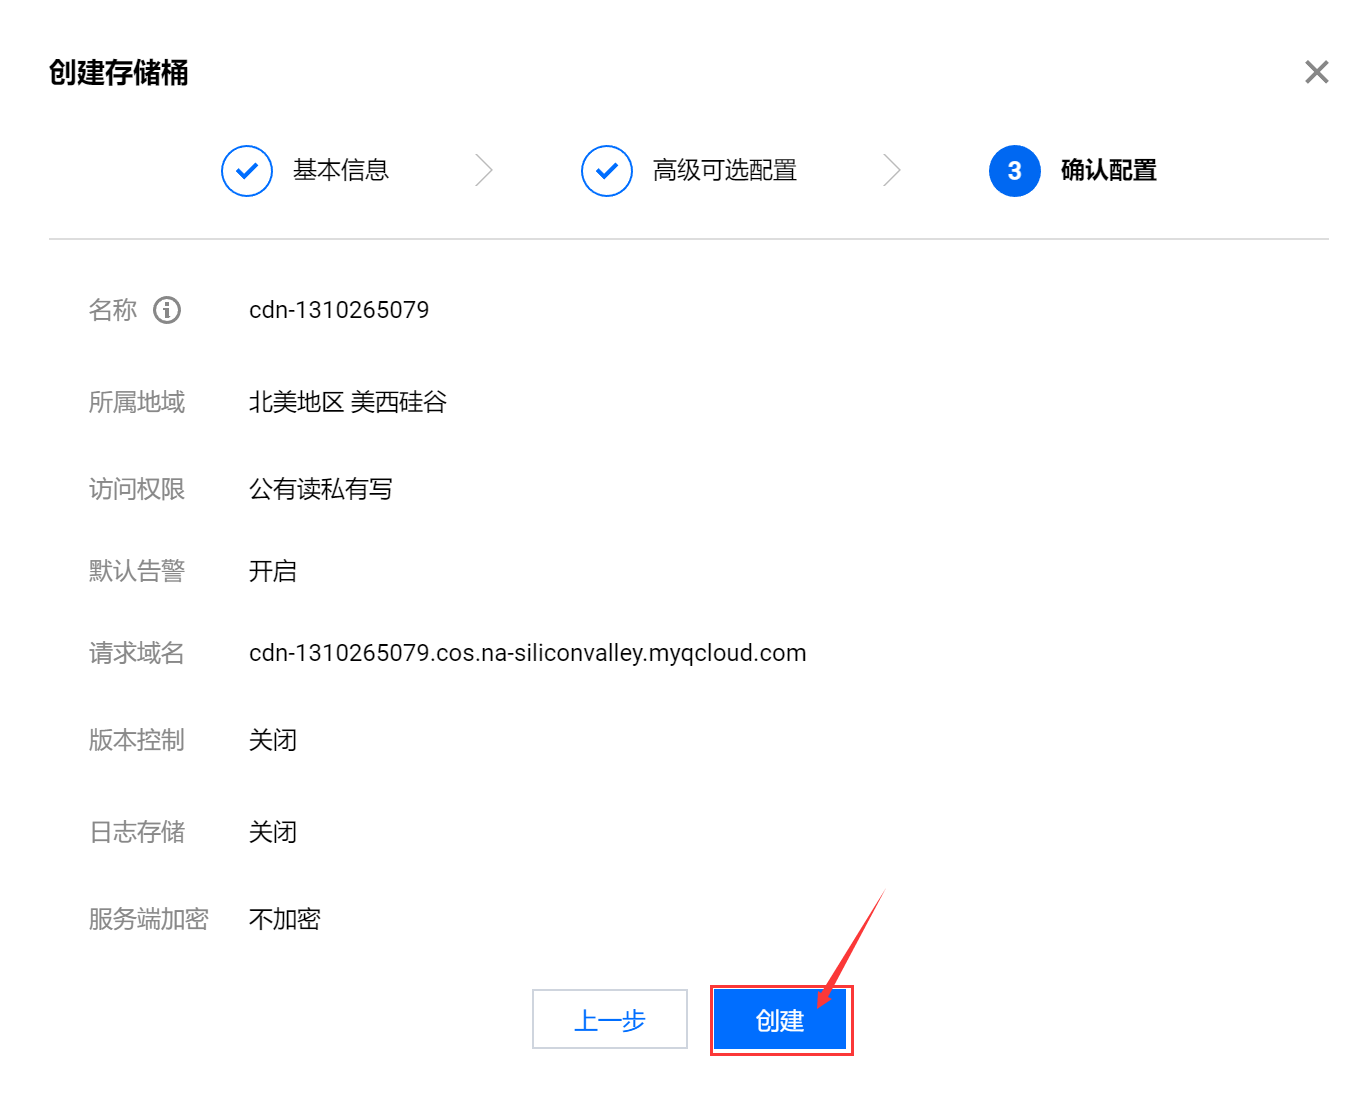1361x1100 pixels.
Task: Click the 默认告警 field label
Action: tap(137, 571)
